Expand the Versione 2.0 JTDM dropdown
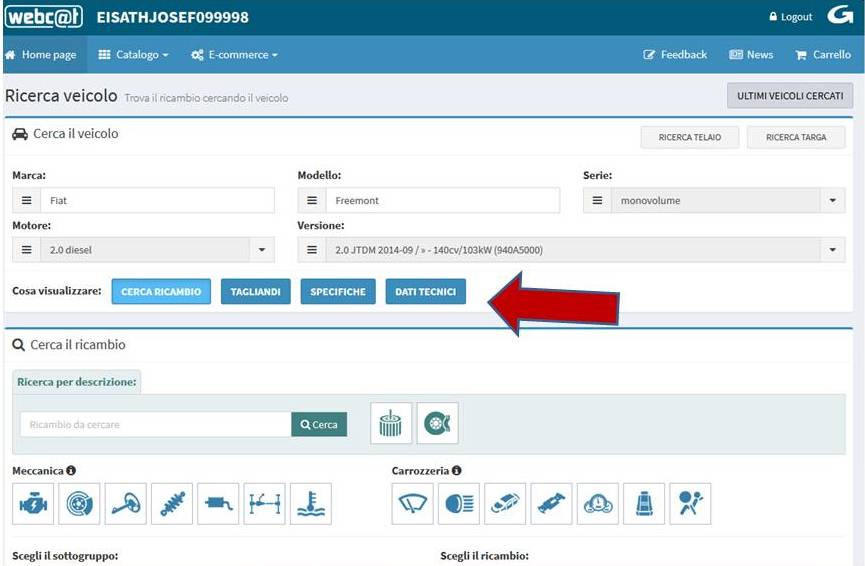 832,250
